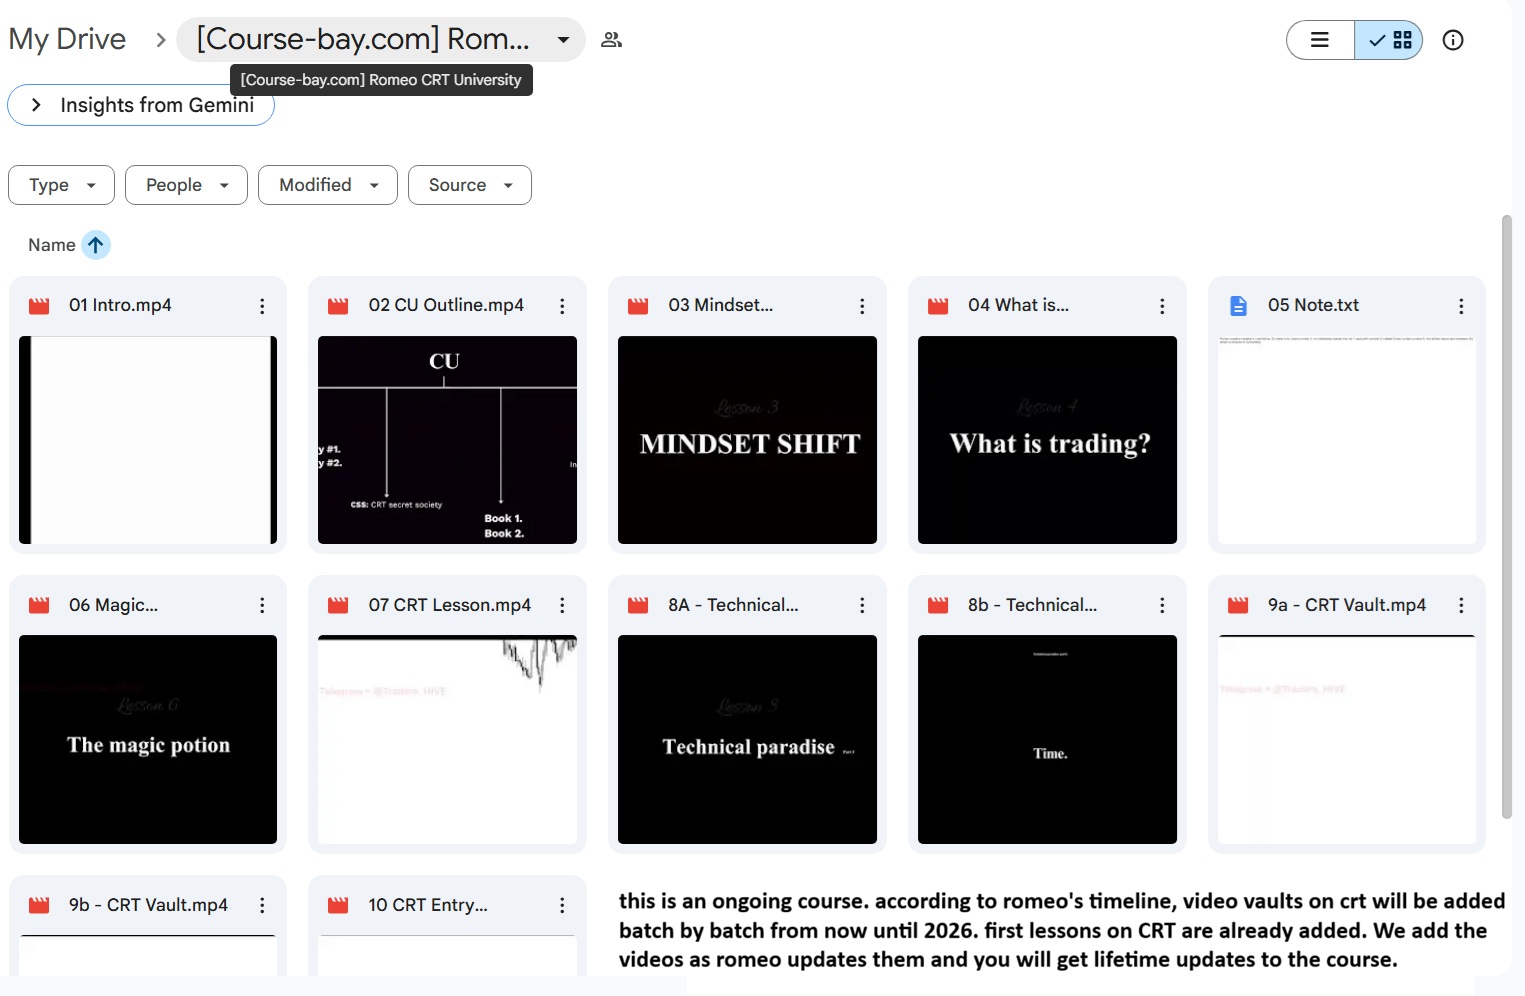The width and height of the screenshot is (1525, 996).
Task: Click video file icon of 8A - Technical
Action: 638,605
